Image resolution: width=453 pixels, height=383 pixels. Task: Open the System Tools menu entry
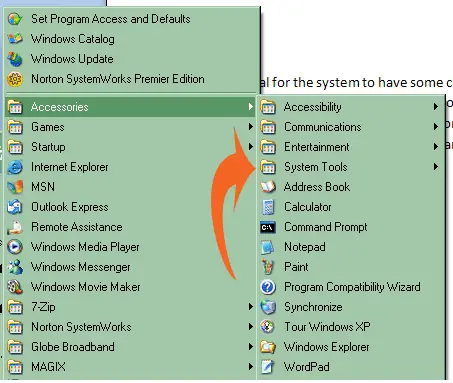coord(351,167)
